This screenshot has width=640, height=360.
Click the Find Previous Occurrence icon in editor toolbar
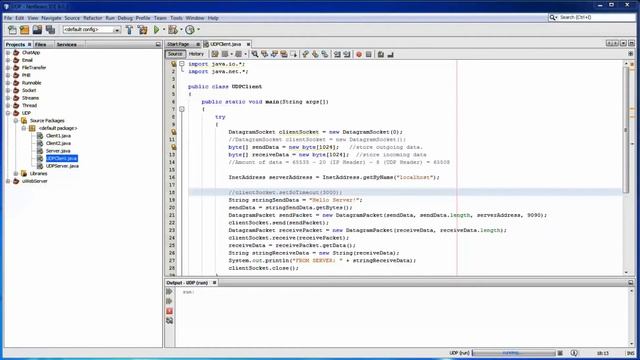coord(264,54)
